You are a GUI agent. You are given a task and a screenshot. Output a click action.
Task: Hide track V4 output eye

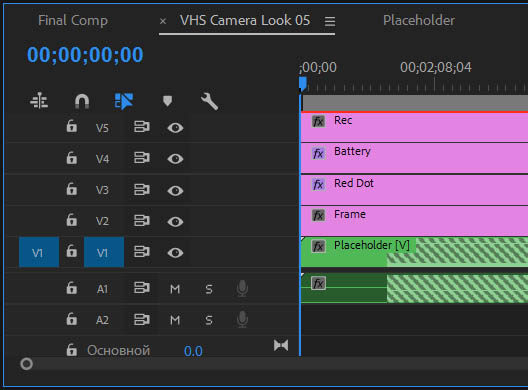(x=175, y=159)
